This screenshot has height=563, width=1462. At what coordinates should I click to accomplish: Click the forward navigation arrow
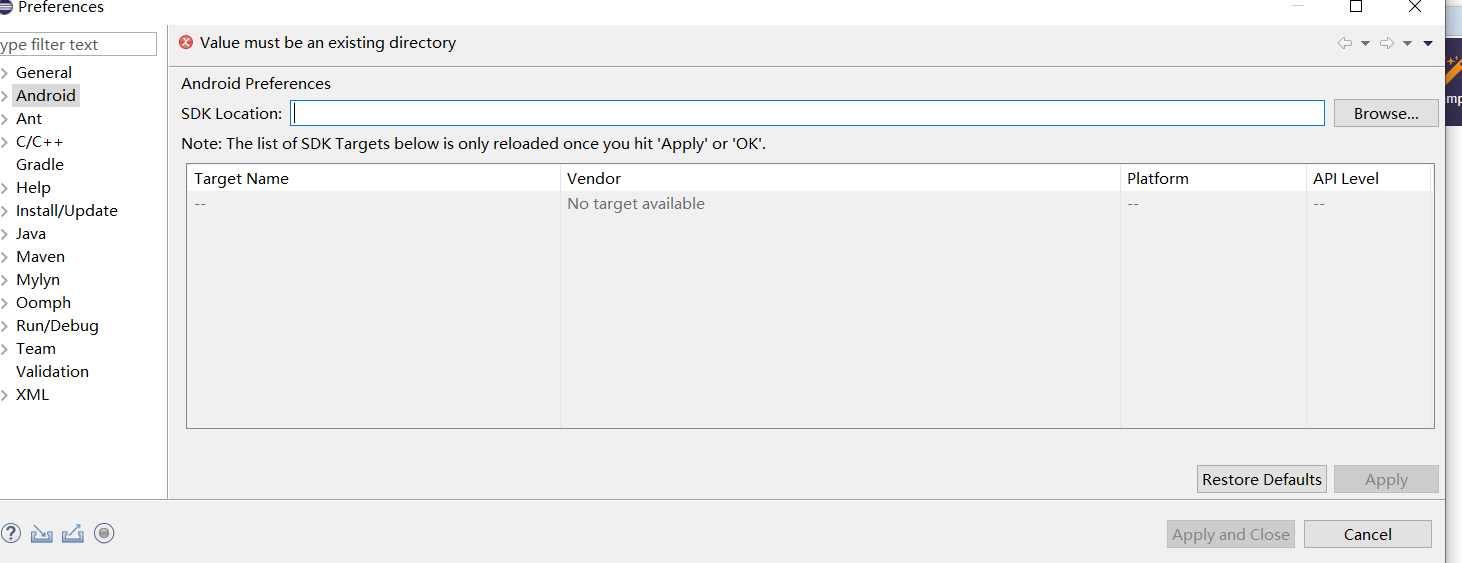[x=1387, y=43]
